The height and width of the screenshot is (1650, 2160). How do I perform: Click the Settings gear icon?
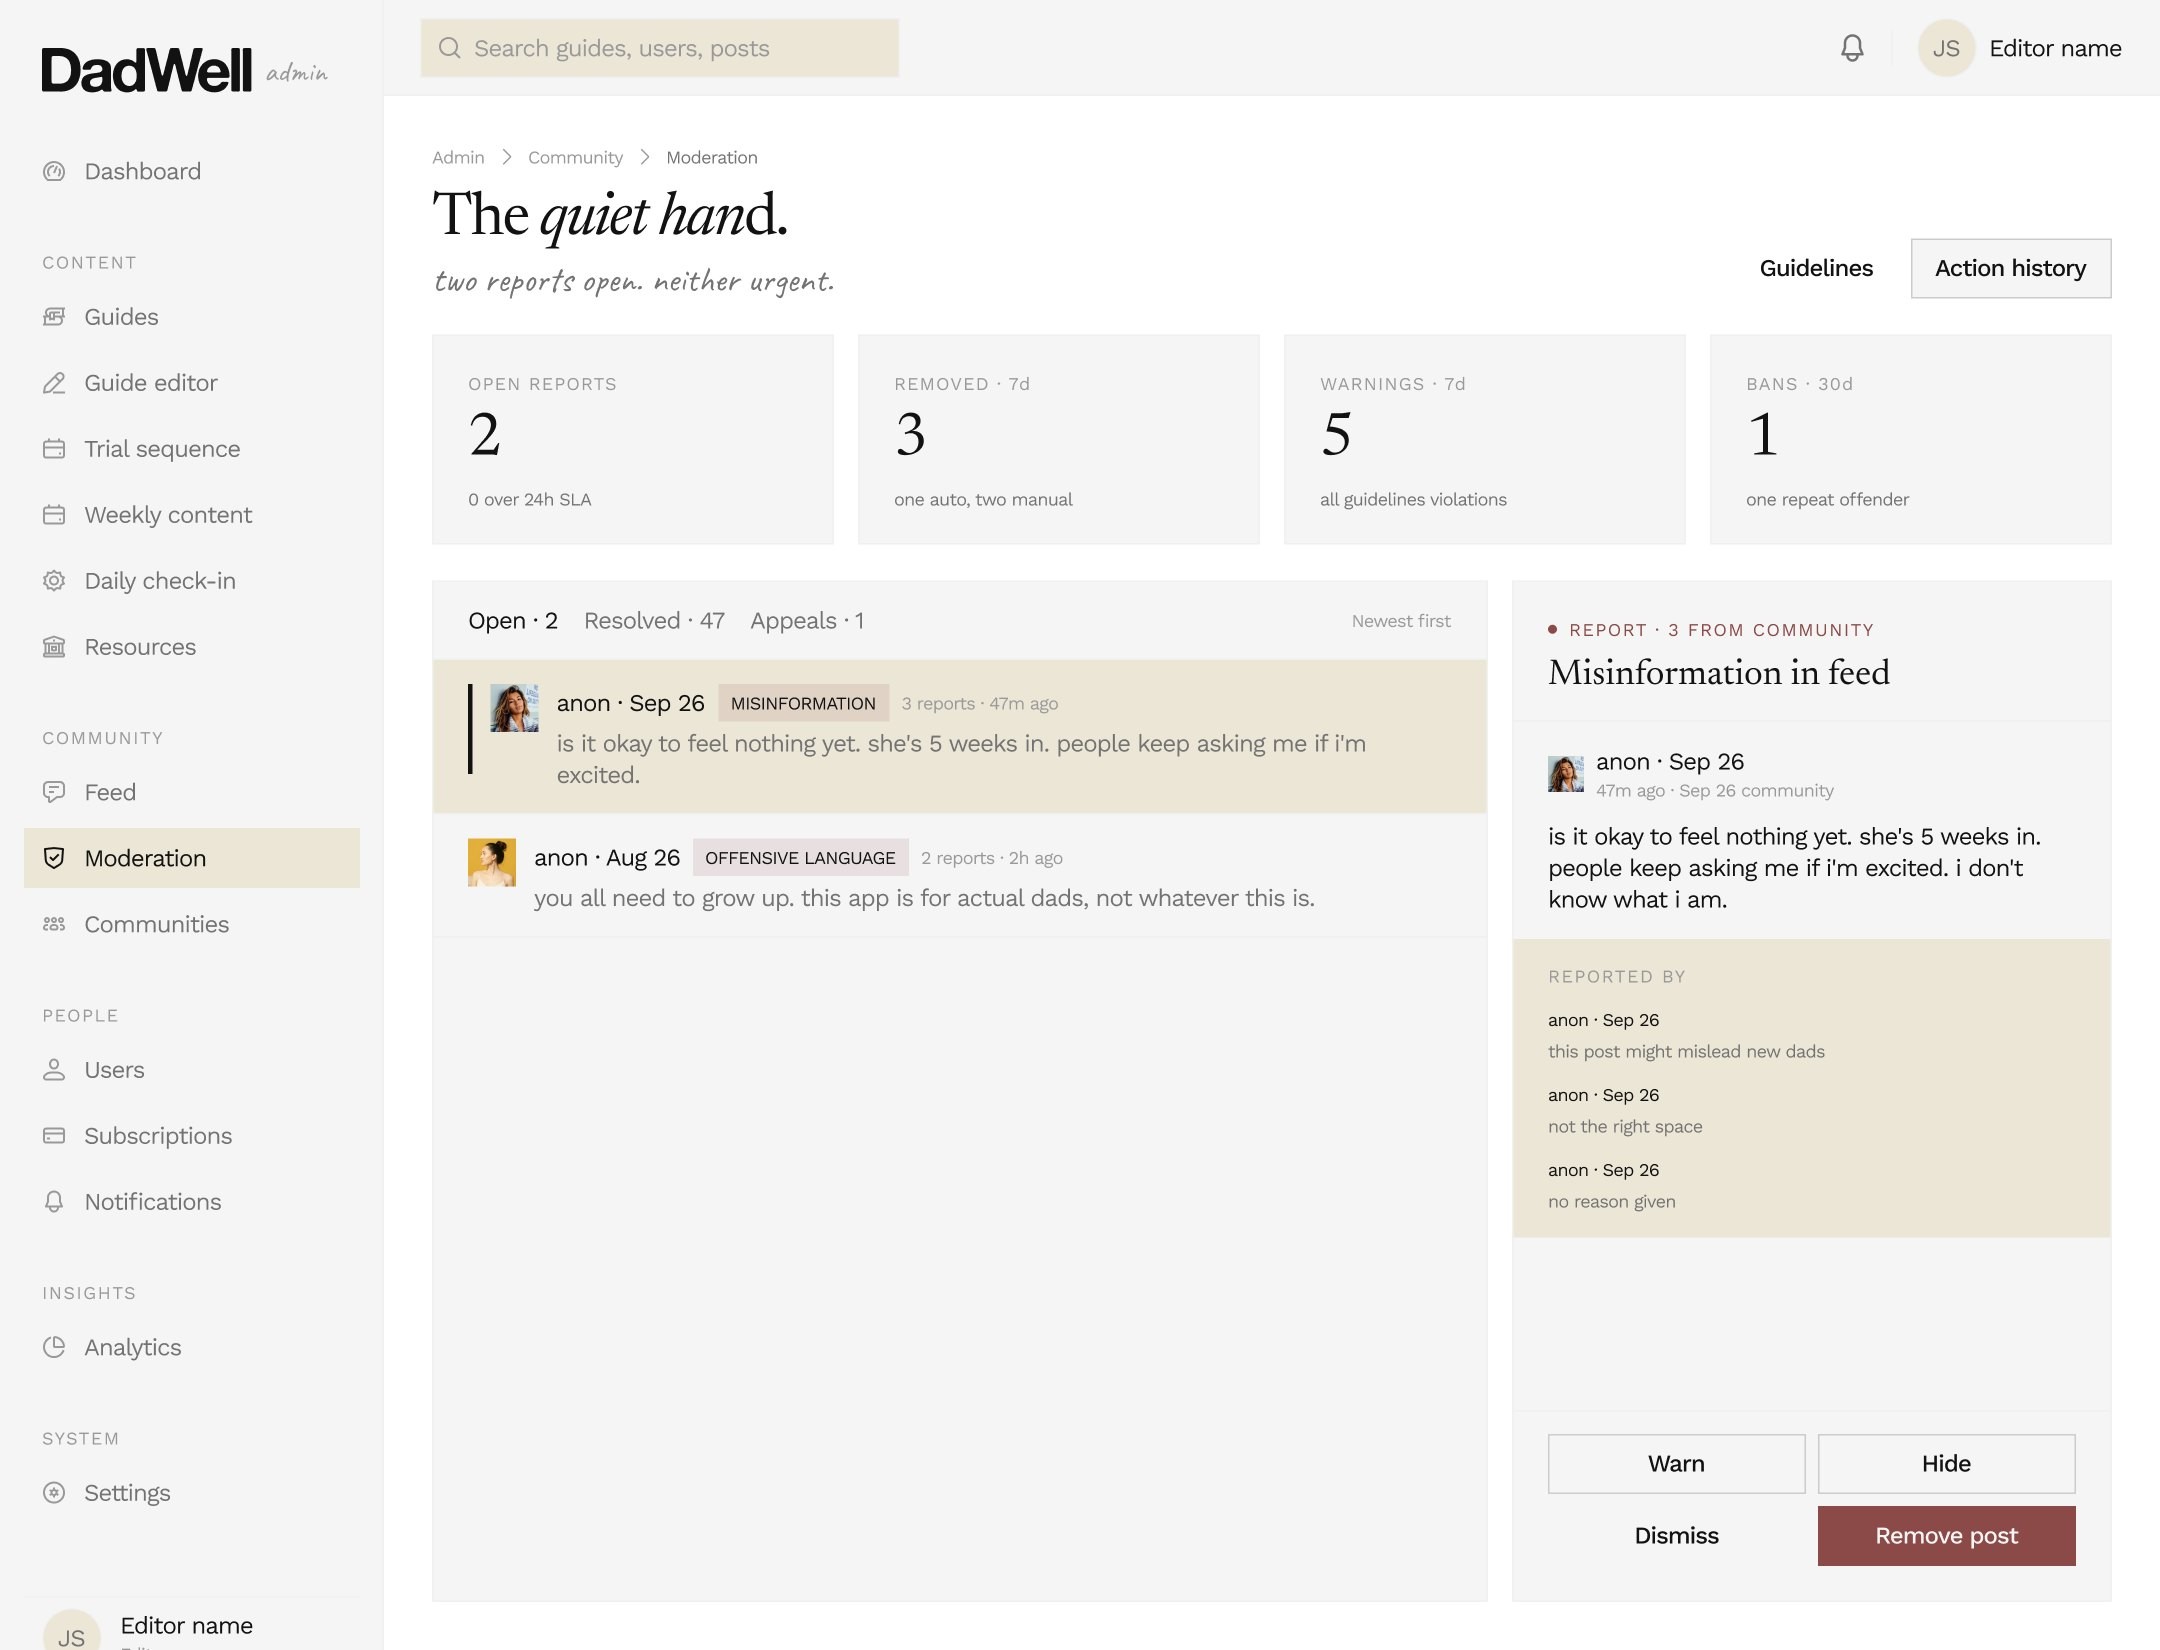(x=54, y=1493)
